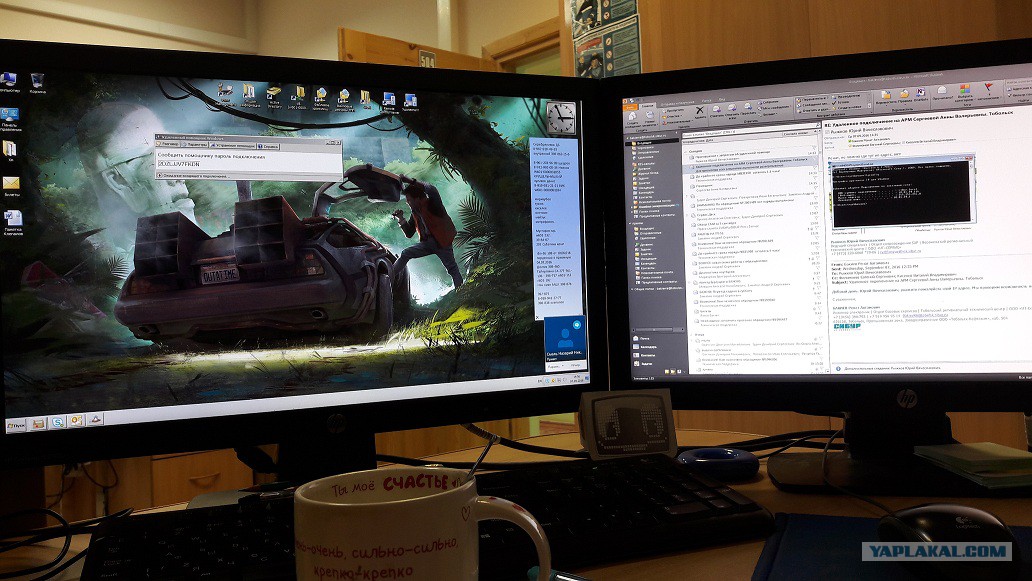Open the Computer icon on the desktop
Viewport: 1032px width, 581px height.
(8, 80)
